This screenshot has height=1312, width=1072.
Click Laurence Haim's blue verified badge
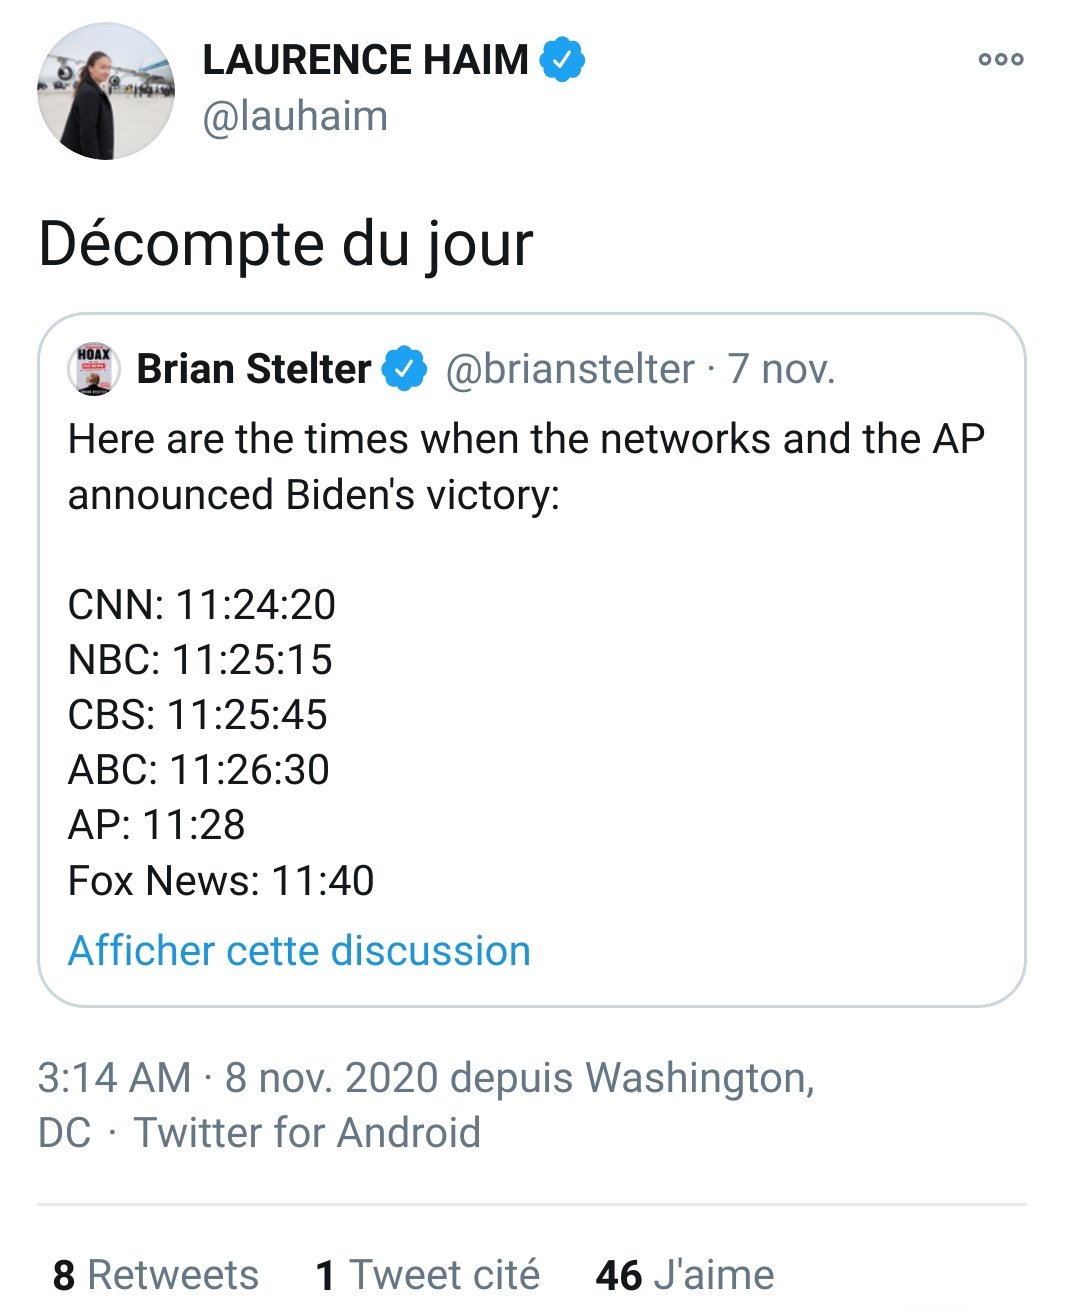pos(563,60)
